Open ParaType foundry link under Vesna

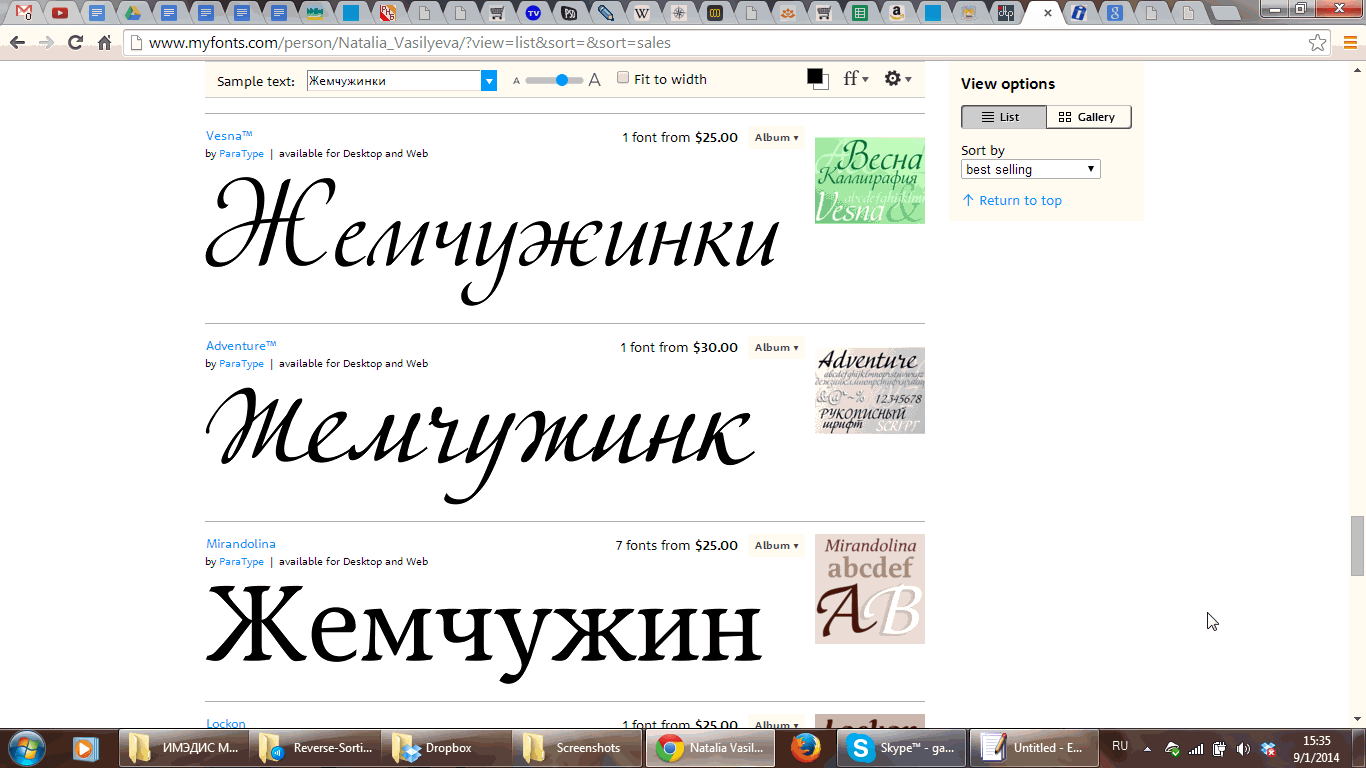click(x=241, y=154)
